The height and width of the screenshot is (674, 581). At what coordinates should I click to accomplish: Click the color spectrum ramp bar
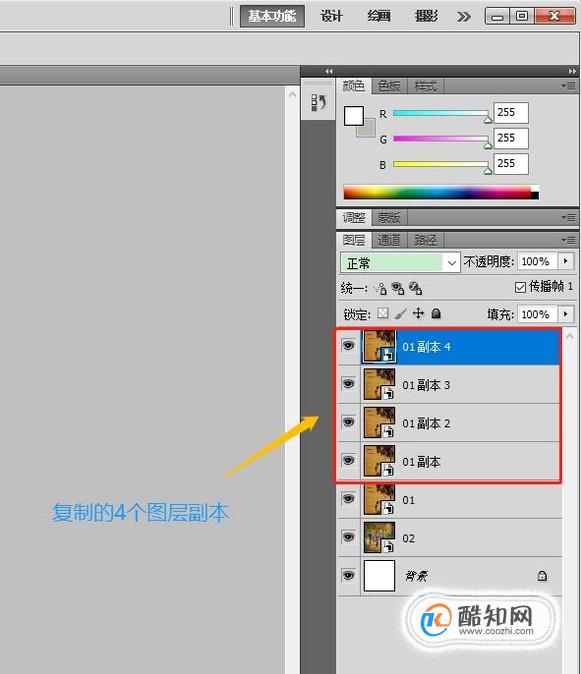tap(441, 192)
